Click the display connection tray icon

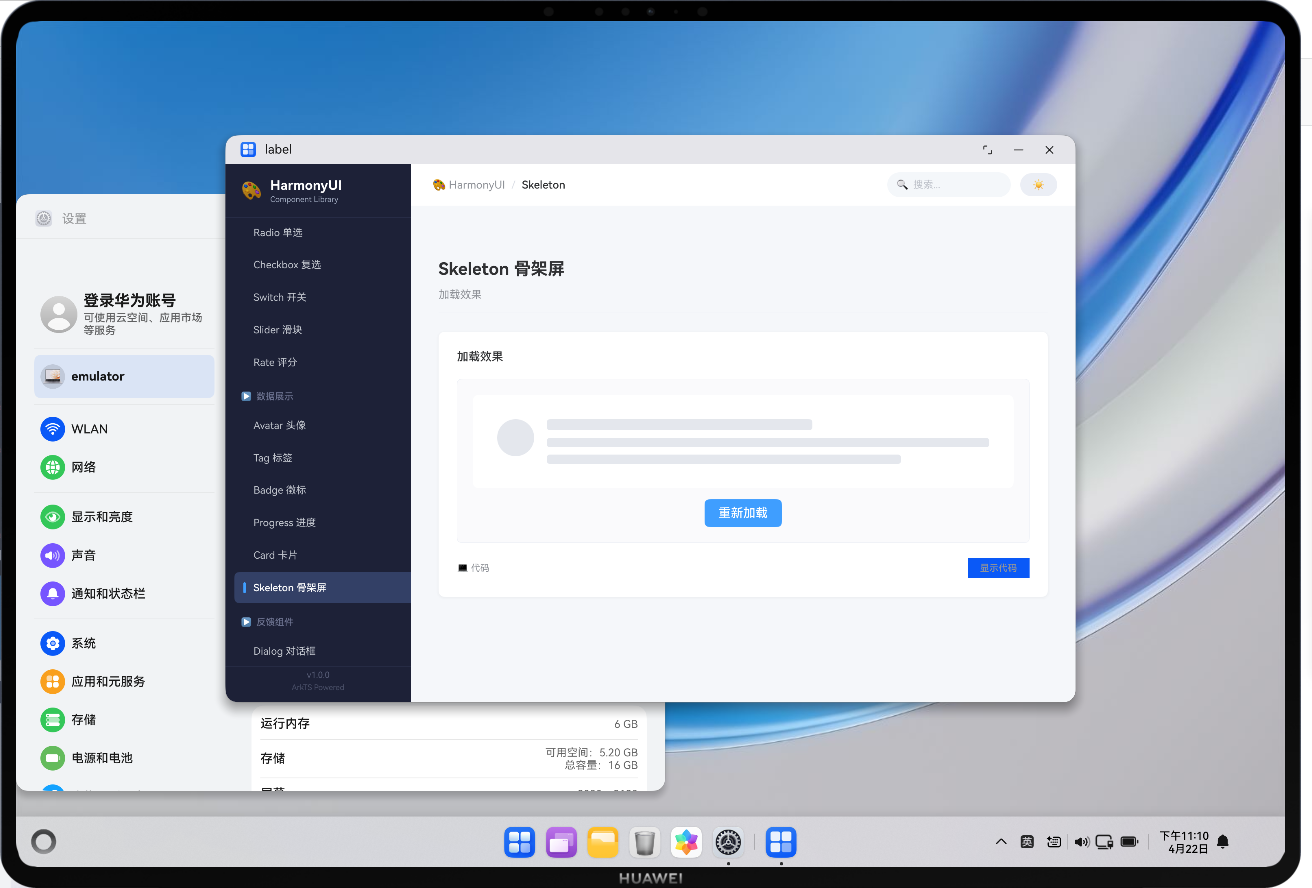(x=1105, y=842)
